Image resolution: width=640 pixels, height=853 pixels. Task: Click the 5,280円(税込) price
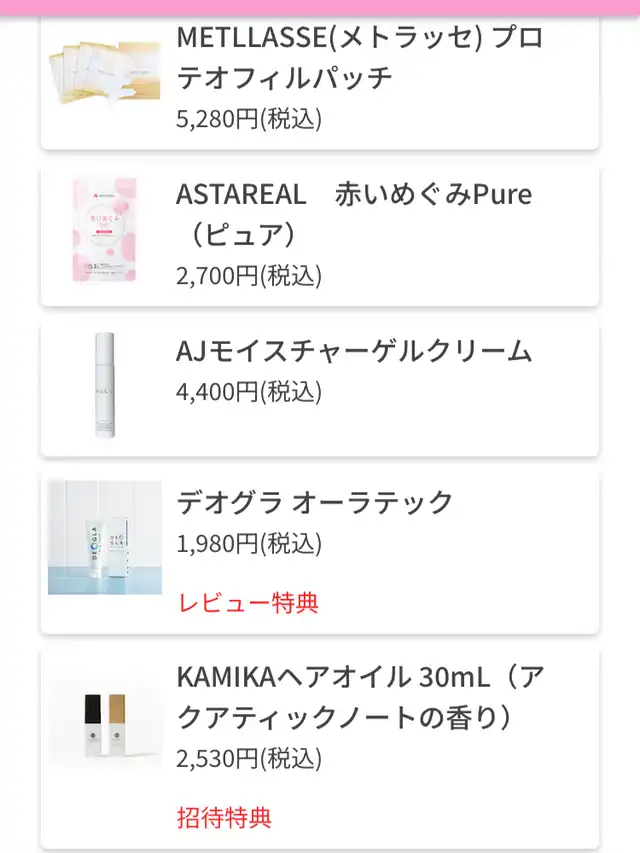[249, 119]
